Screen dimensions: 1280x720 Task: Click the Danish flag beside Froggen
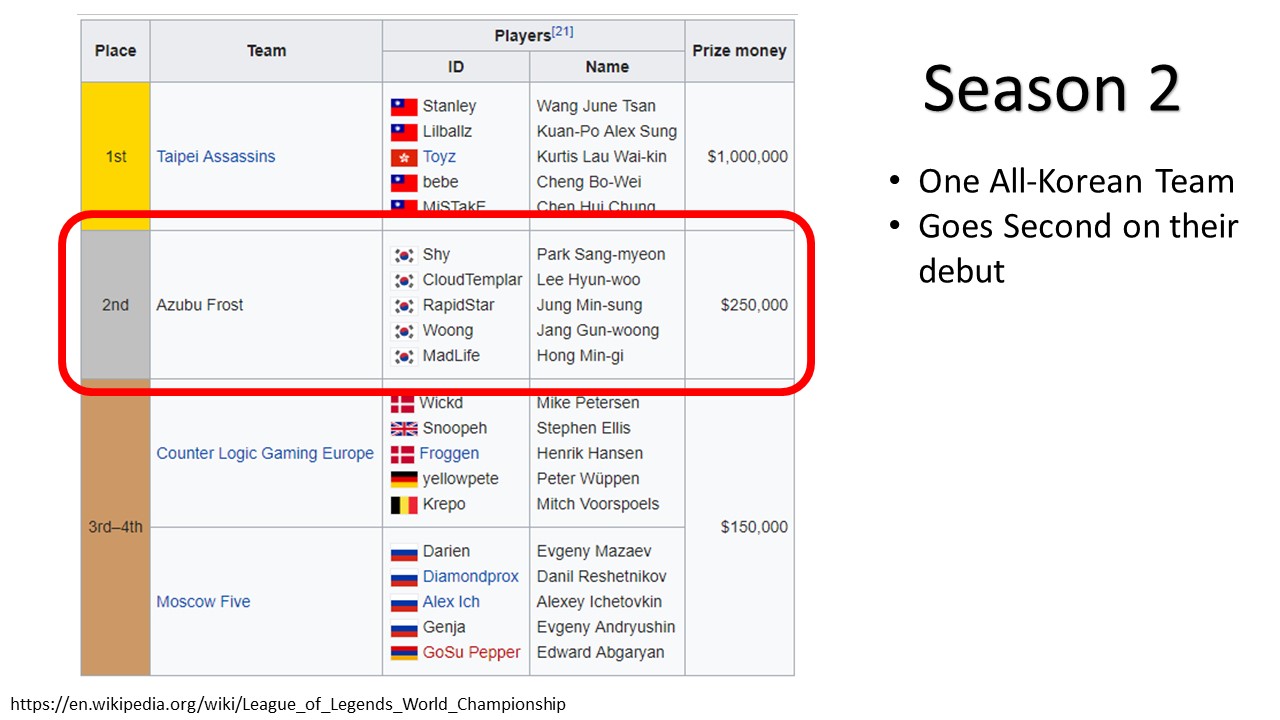pyautogui.click(x=402, y=454)
